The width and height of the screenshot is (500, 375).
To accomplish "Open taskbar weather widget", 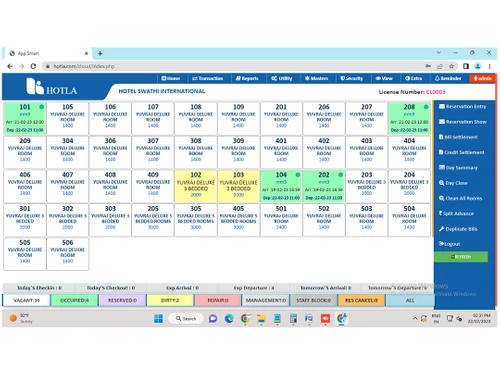I will (x=21, y=318).
